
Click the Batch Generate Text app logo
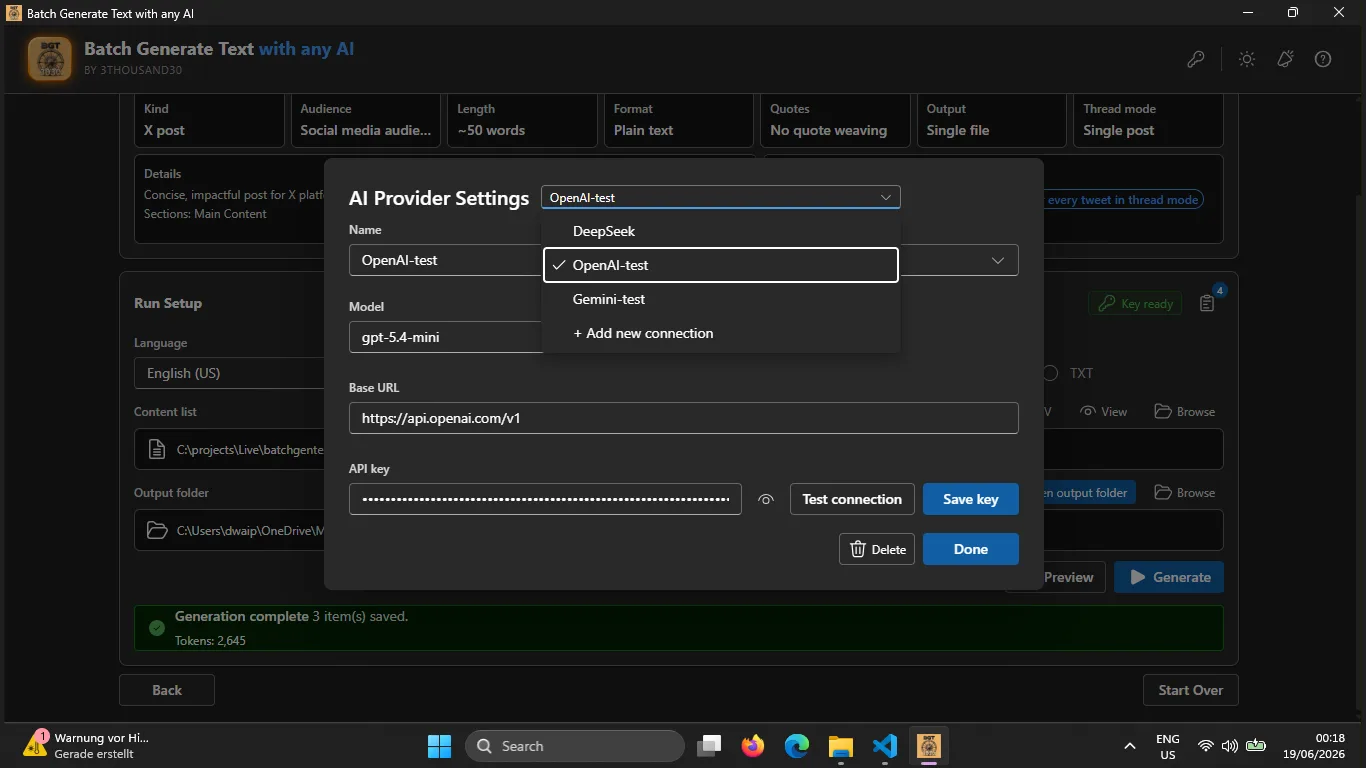coord(49,58)
